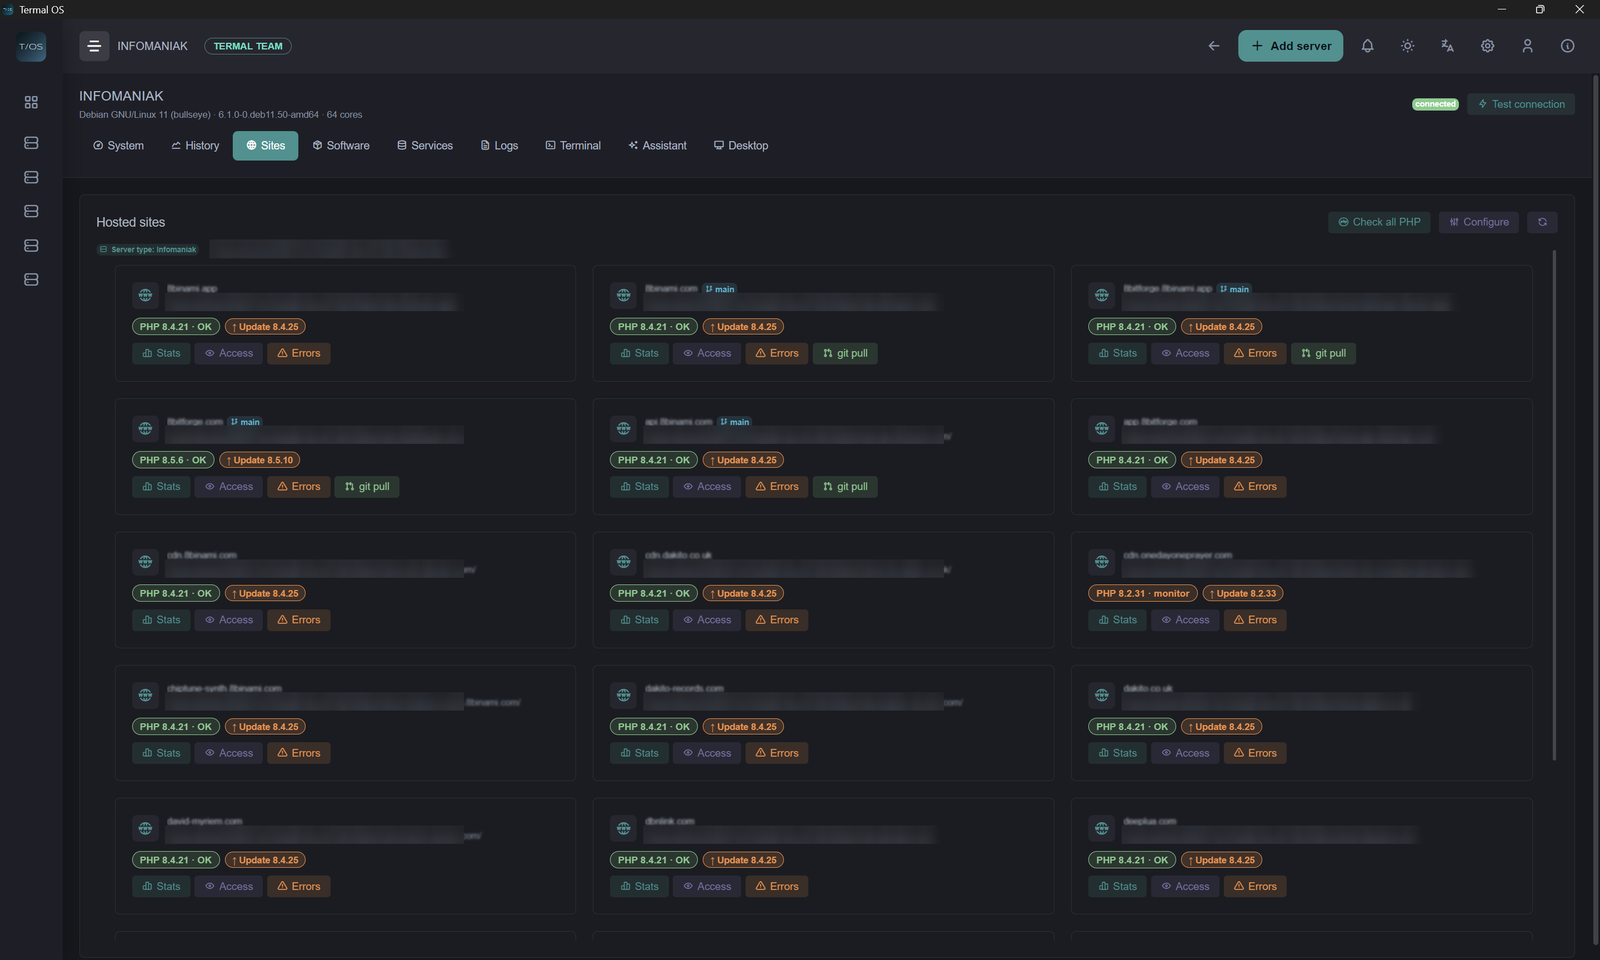View Access for the dakito-records.com site
This screenshot has height=960, width=1600.
pos(707,754)
